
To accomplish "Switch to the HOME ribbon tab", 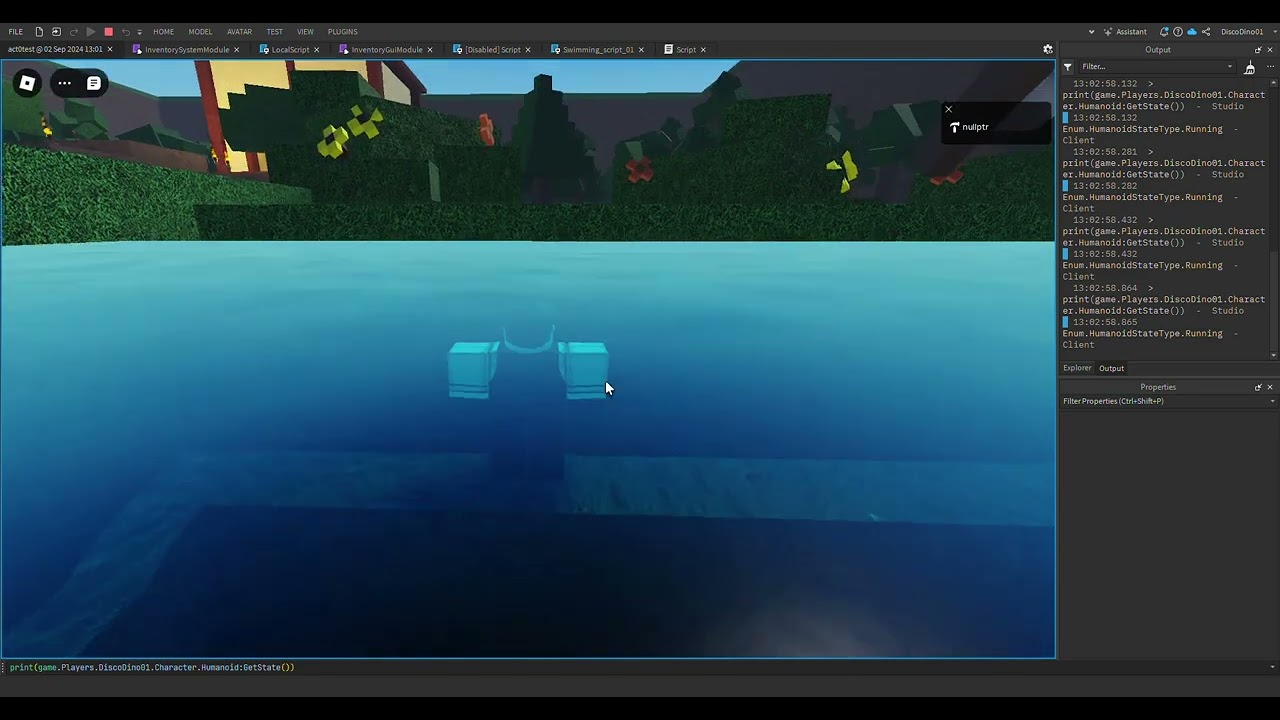I will coord(163,32).
